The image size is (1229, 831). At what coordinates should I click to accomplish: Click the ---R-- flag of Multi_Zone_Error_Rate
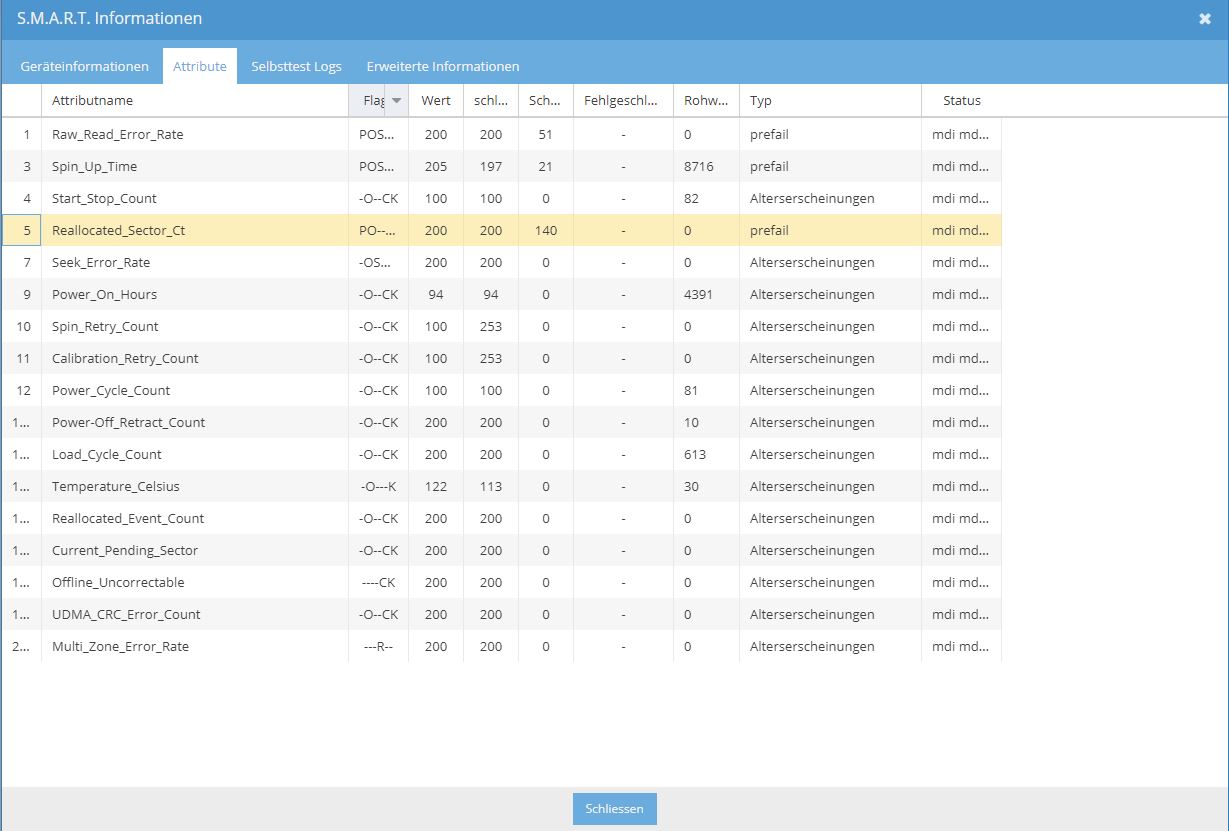pyautogui.click(x=379, y=646)
